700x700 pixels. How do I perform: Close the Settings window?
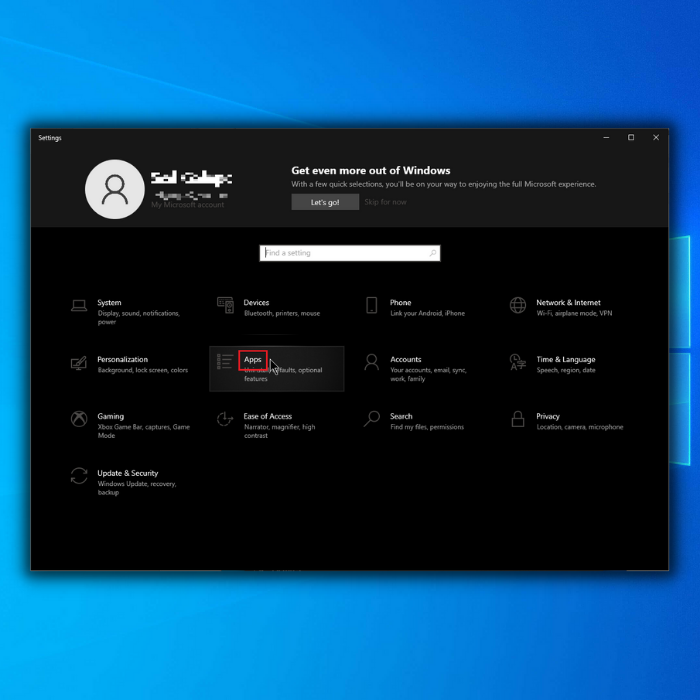coord(656,138)
